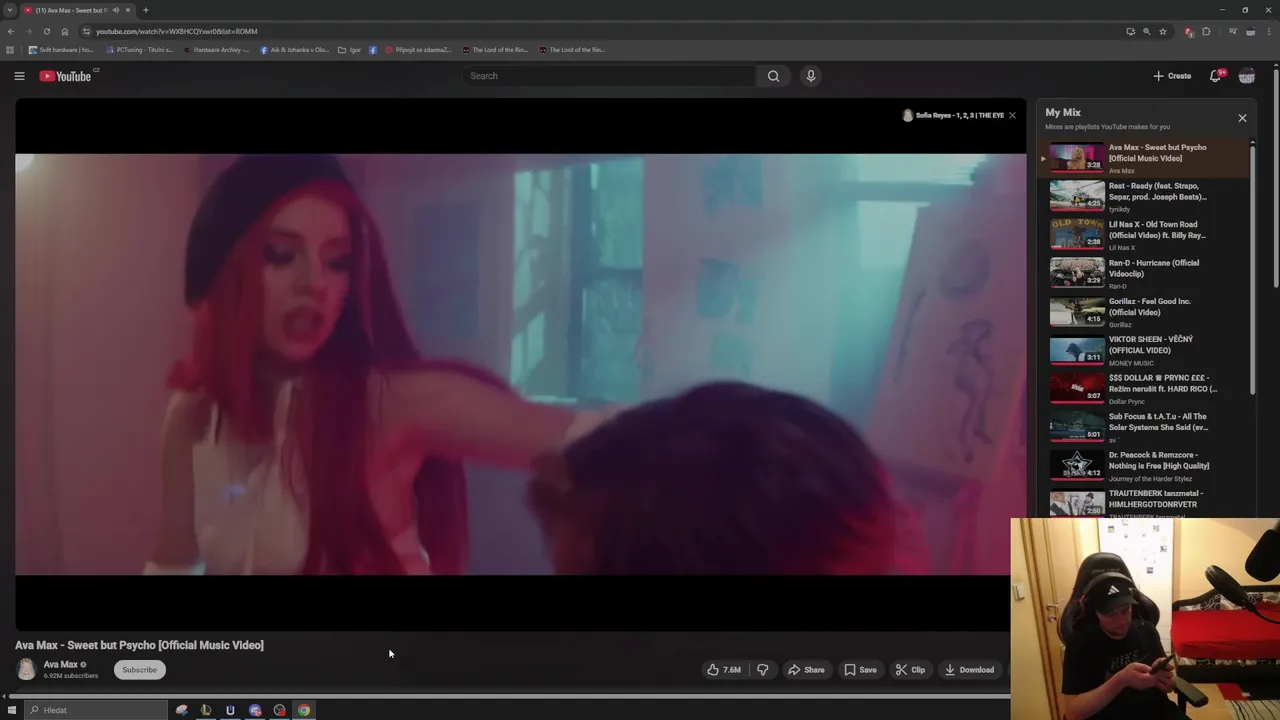Click the Ava Max channel avatar

(27, 669)
